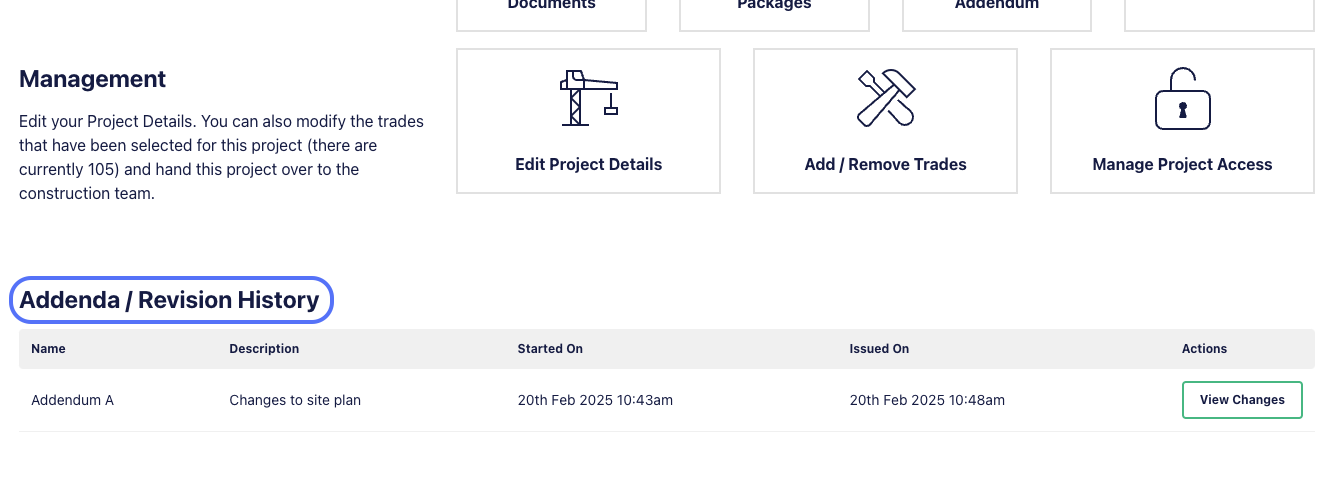The width and height of the screenshot is (1338, 496).
Task: Click the Name column header
Action: pos(48,349)
